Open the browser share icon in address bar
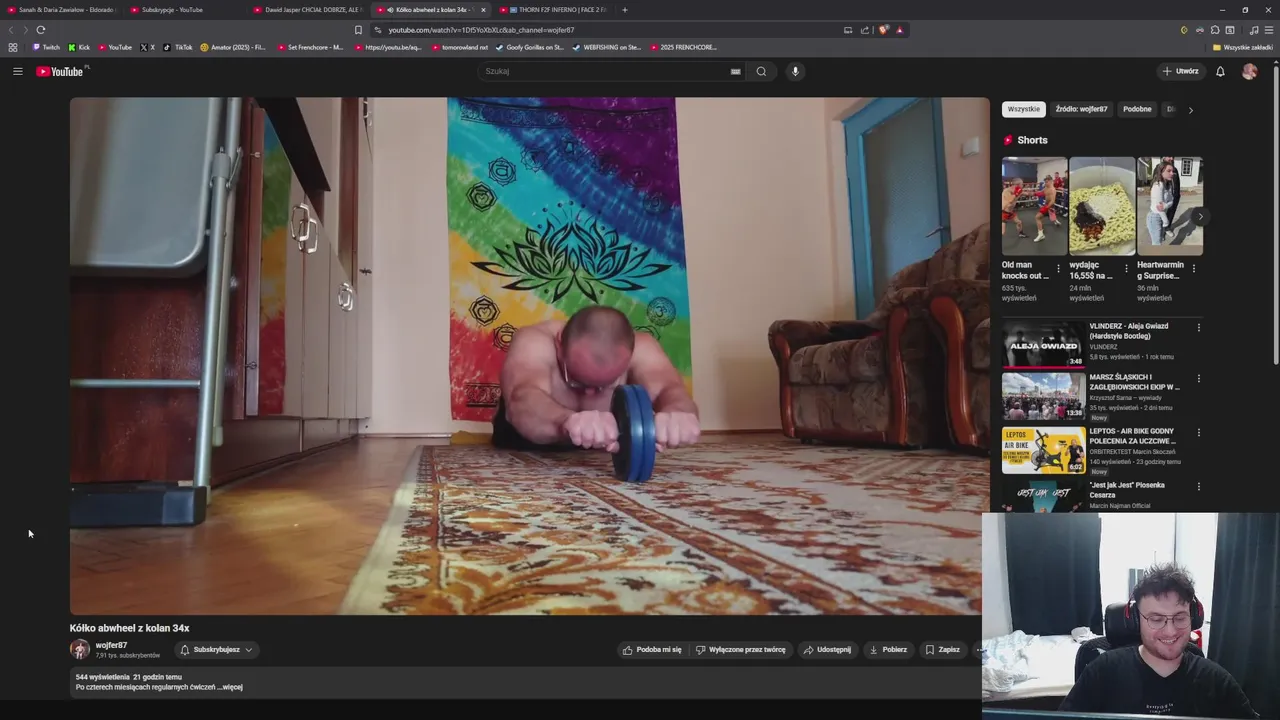 click(865, 30)
